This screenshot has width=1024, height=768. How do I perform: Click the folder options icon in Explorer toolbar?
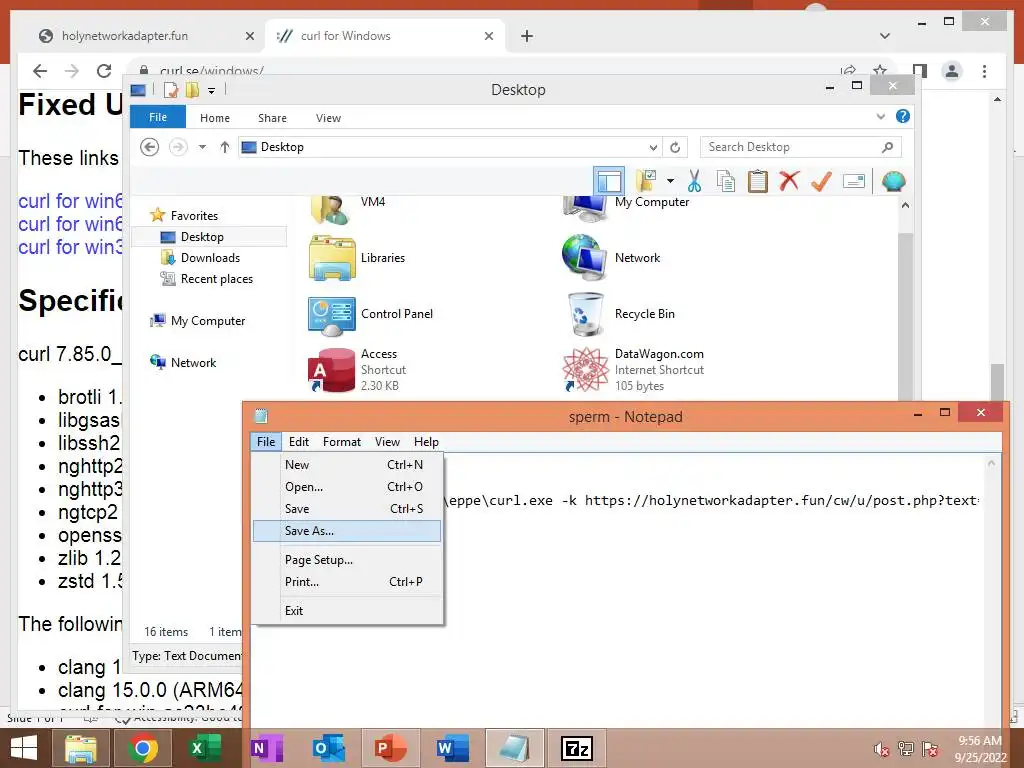pyautogui.click(x=646, y=181)
